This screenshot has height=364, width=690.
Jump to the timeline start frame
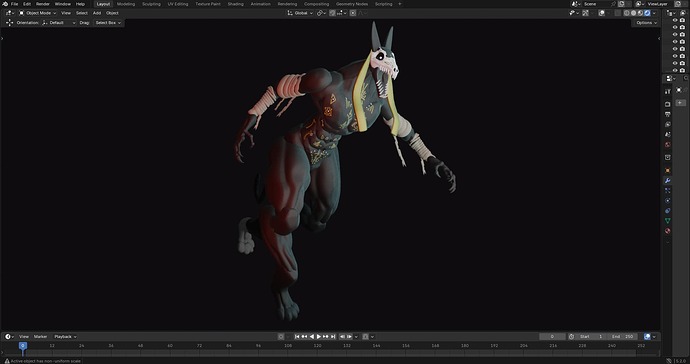click(x=297, y=336)
